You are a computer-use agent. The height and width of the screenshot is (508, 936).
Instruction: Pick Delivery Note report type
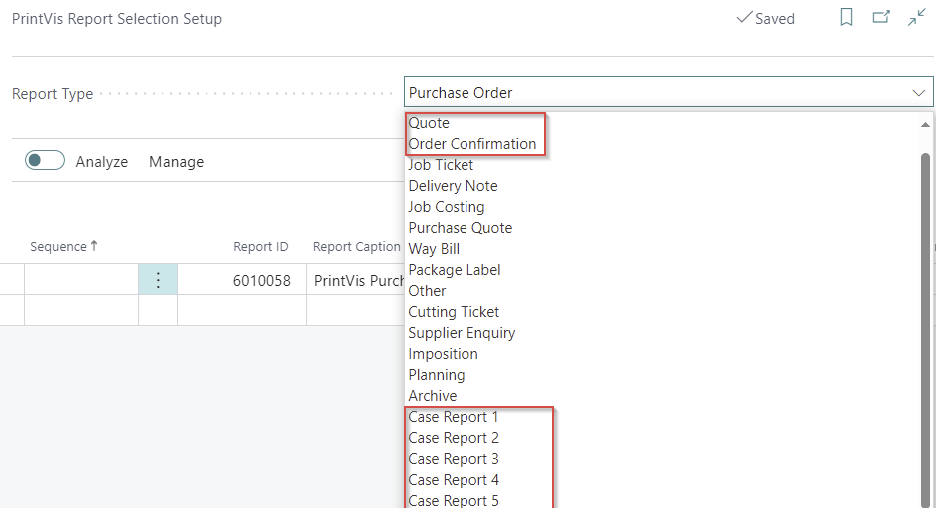tap(452, 186)
